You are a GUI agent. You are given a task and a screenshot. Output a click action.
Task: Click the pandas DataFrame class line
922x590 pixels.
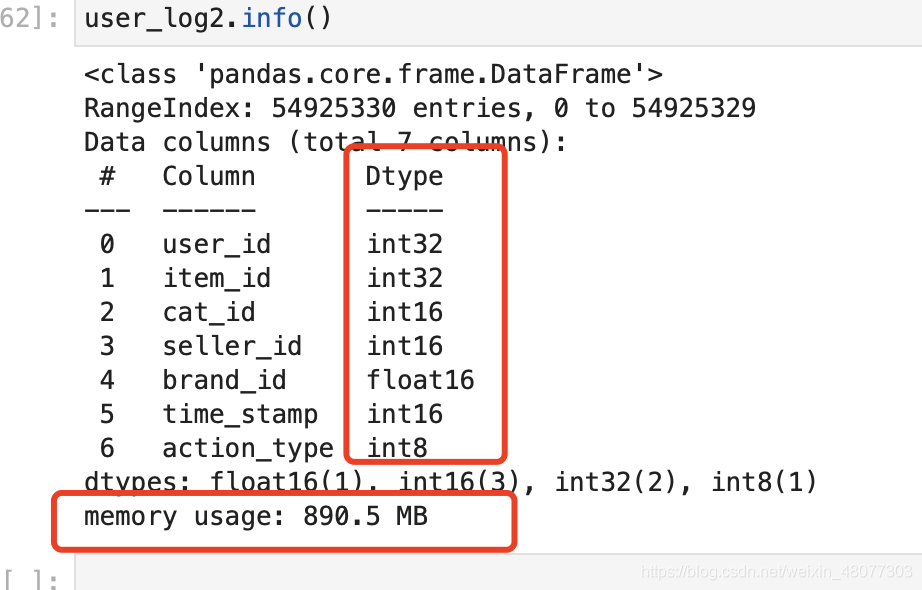point(373,75)
